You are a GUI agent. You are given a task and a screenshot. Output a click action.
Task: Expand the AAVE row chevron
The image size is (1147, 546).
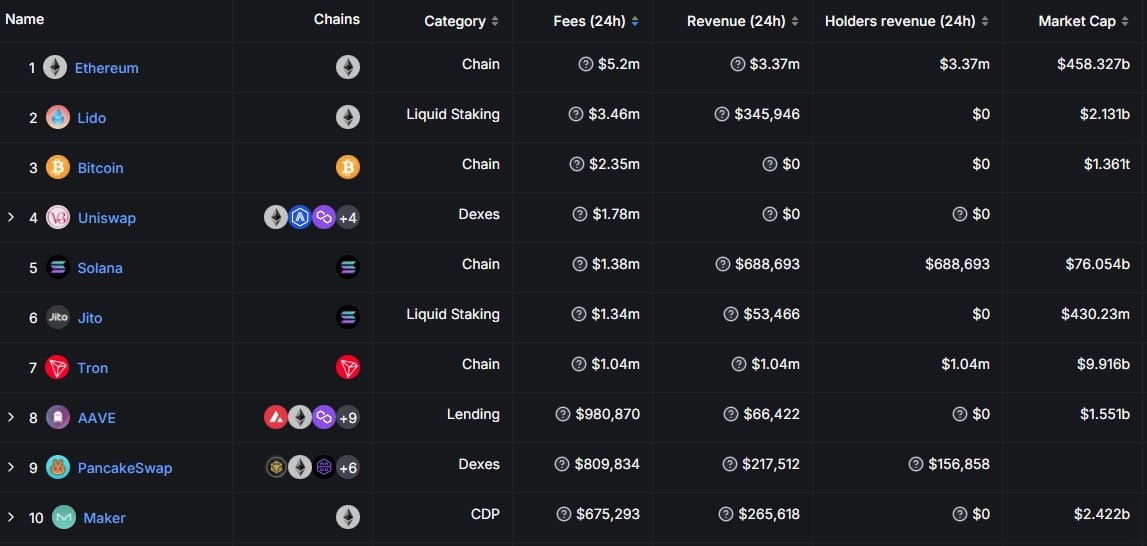[11, 417]
